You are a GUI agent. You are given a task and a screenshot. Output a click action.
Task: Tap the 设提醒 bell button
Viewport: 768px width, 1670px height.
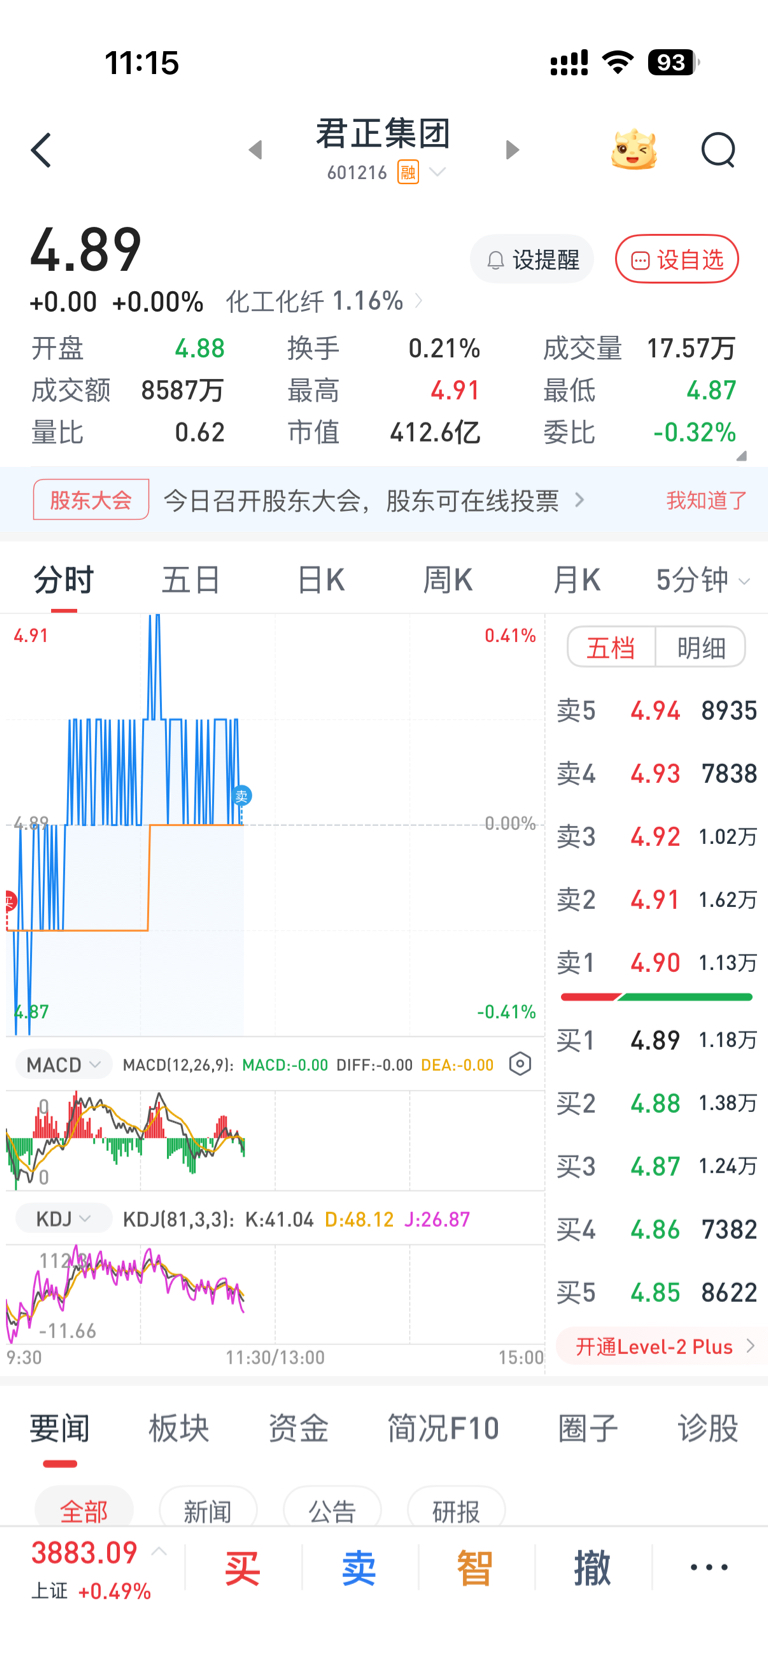click(x=532, y=260)
